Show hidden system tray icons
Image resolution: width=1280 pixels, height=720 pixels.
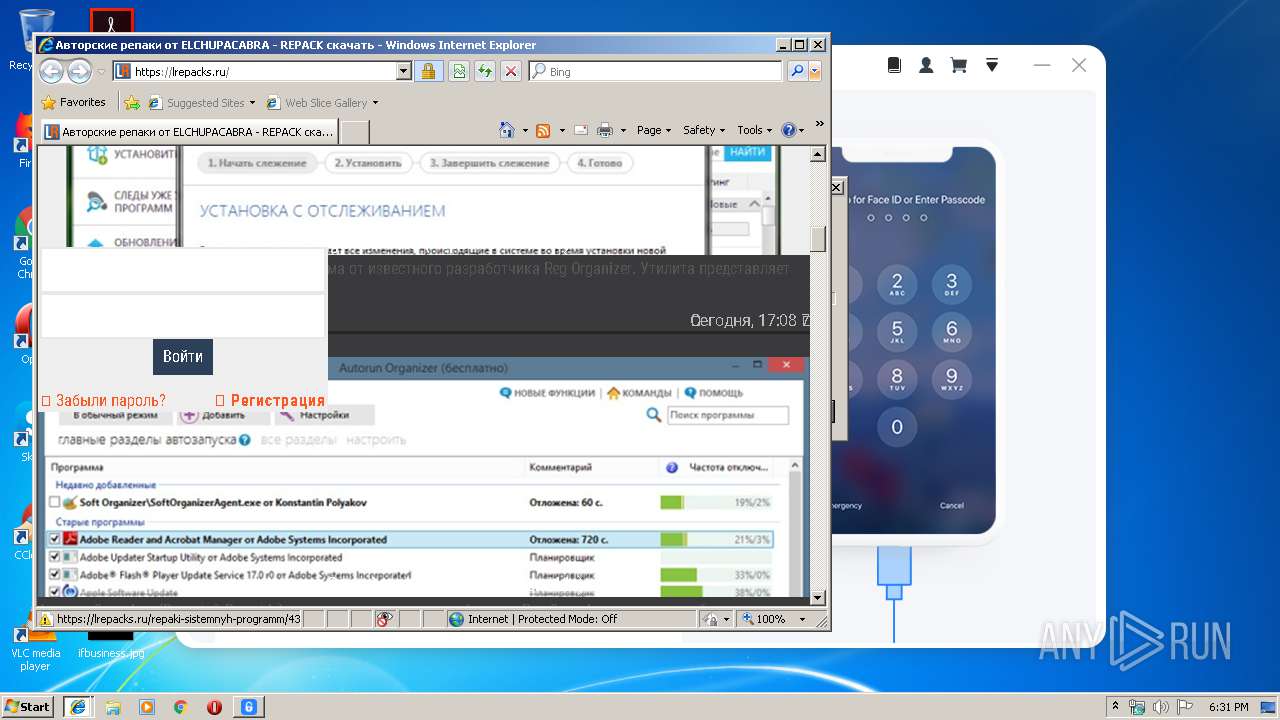click(1115, 706)
